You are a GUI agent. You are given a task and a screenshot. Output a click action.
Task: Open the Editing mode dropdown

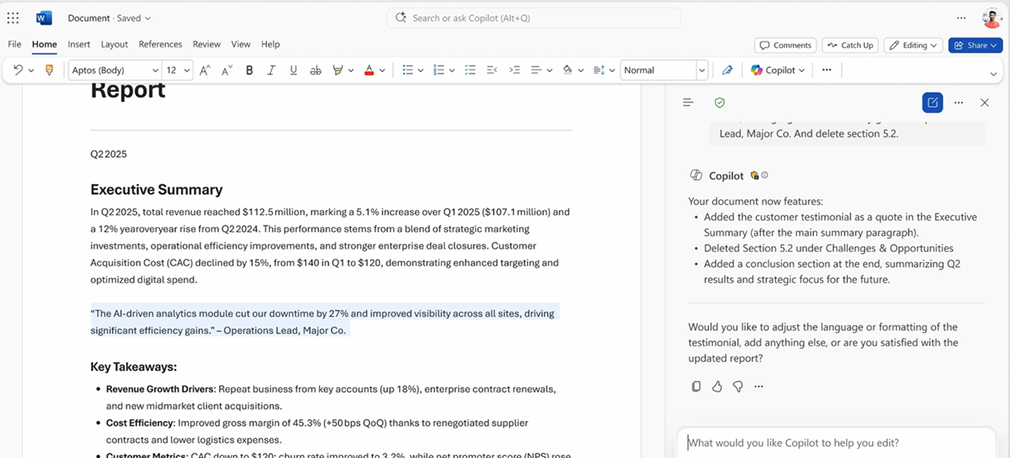pyautogui.click(x=915, y=45)
